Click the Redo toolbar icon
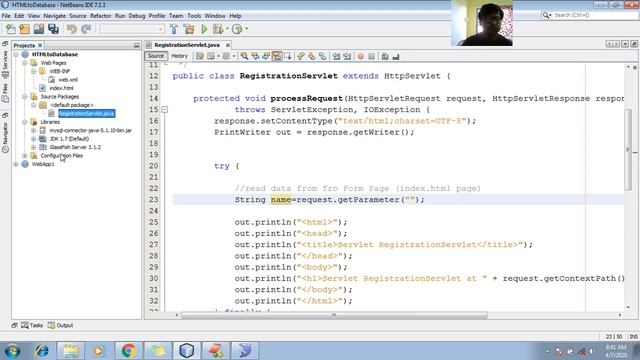The width and height of the screenshot is (640, 360). pos(86,29)
